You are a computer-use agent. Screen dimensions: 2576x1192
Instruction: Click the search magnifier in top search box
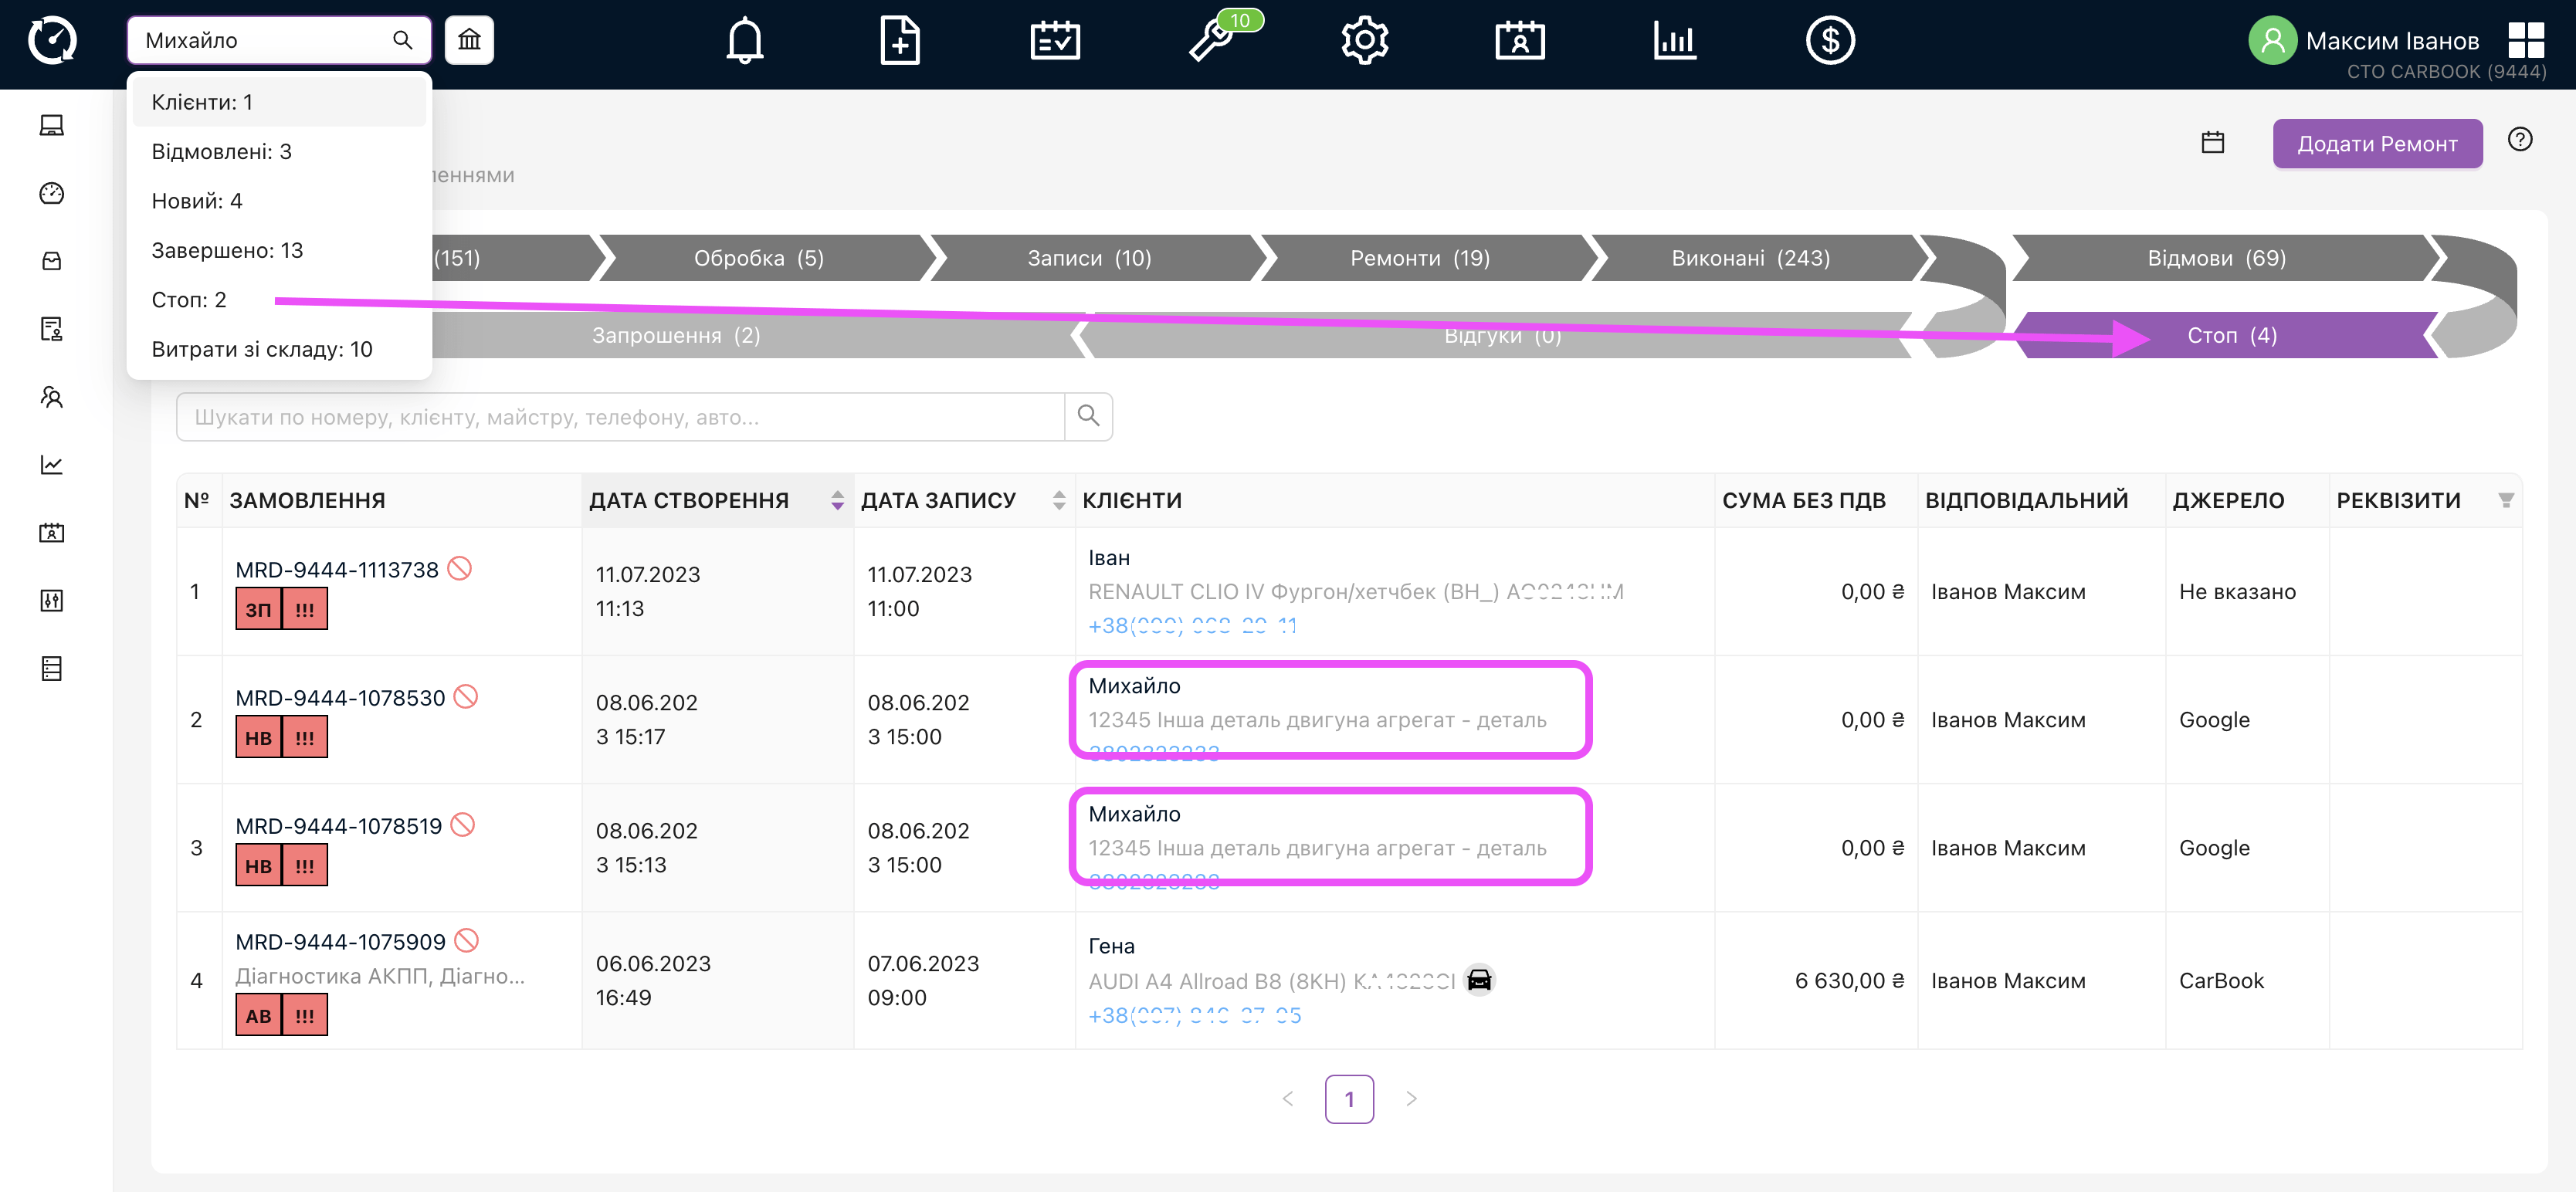click(x=403, y=40)
